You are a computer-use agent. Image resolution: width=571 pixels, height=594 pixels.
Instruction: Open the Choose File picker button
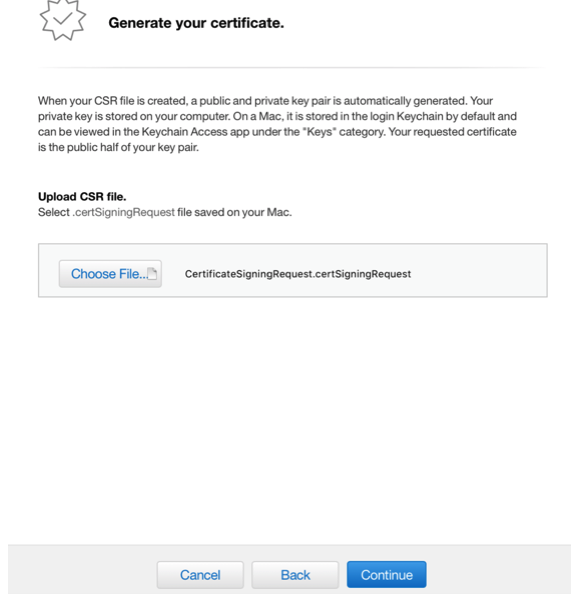coord(110,274)
